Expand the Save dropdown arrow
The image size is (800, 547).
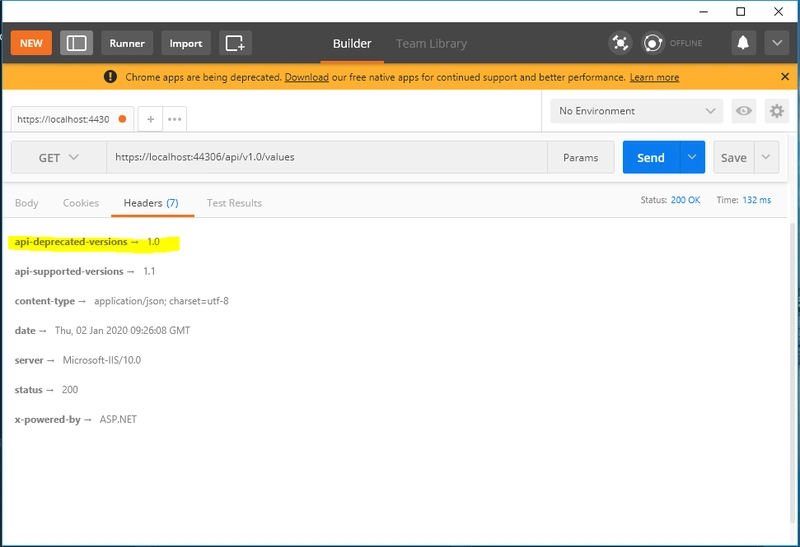766,157
